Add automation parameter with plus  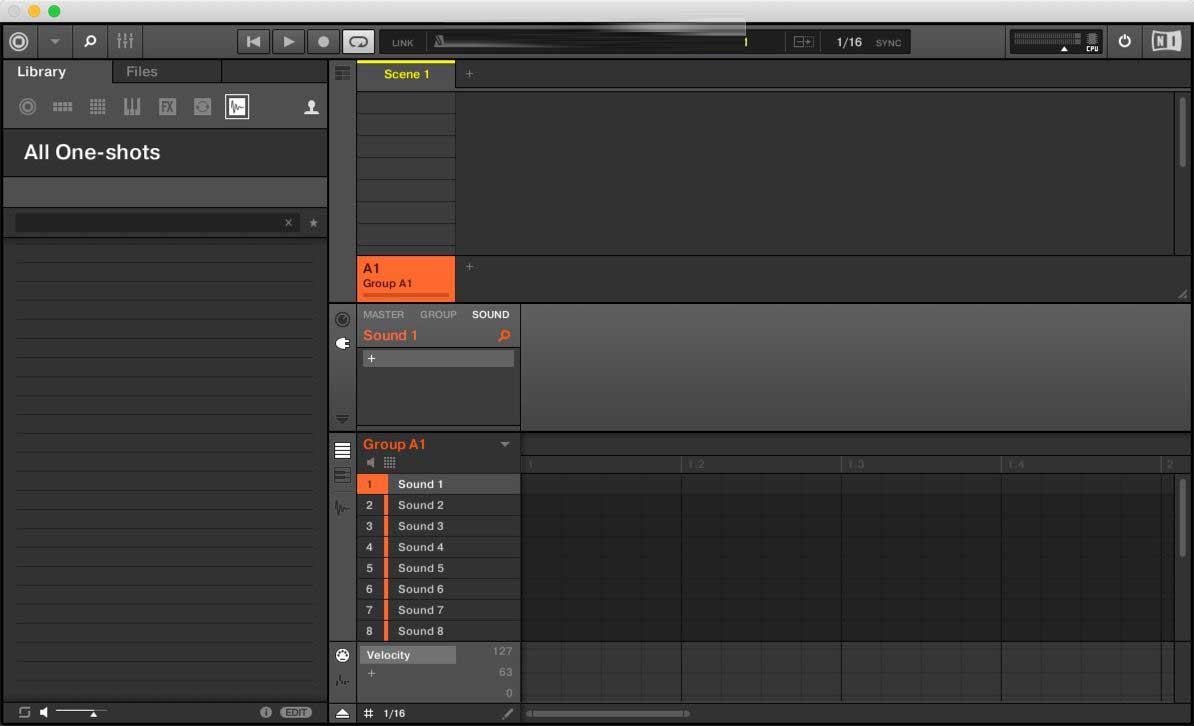372,673
